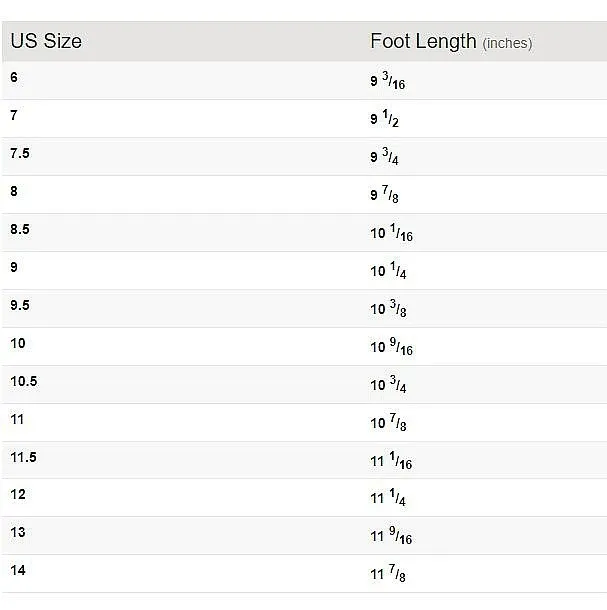
Task: Select the US size 14 cell
Action: click(x=18, y=570)
